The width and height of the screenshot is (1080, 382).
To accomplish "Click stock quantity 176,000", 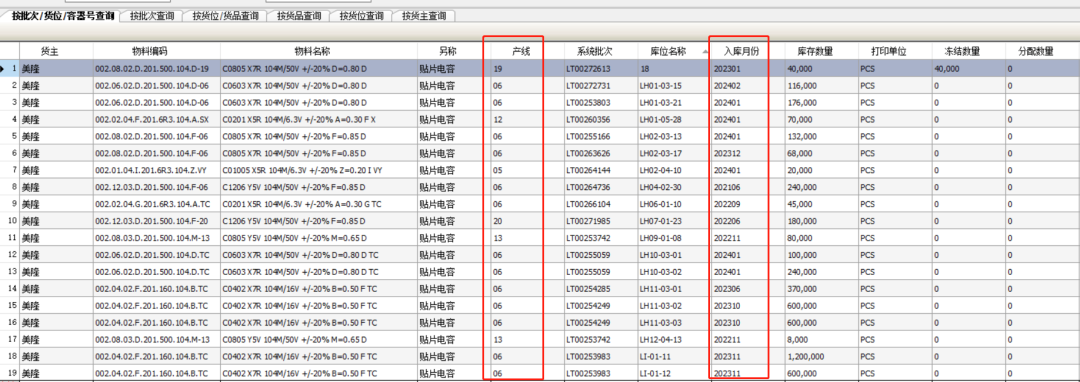I will tap(802, 103).
